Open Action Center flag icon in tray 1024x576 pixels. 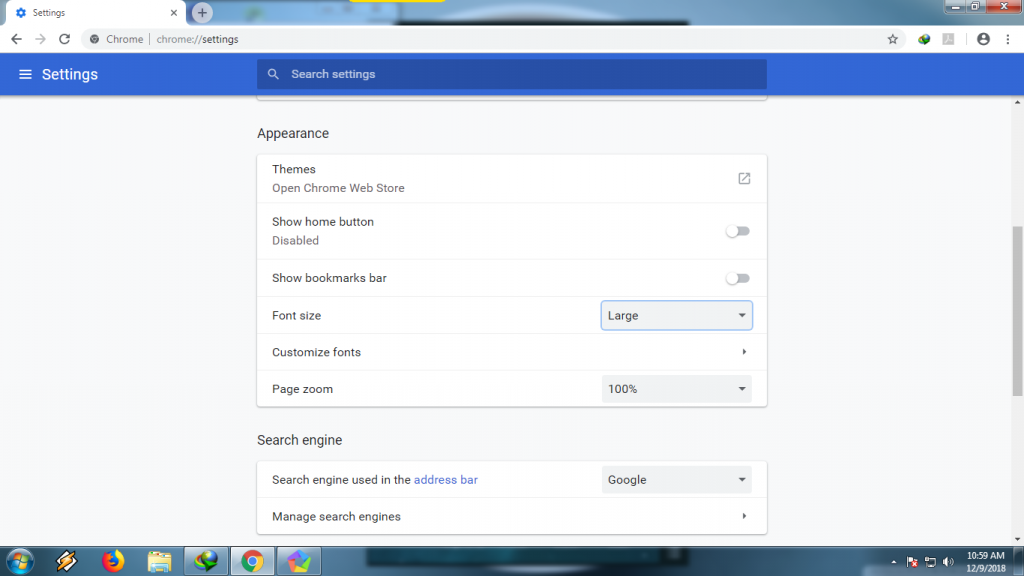coord(912,562)
